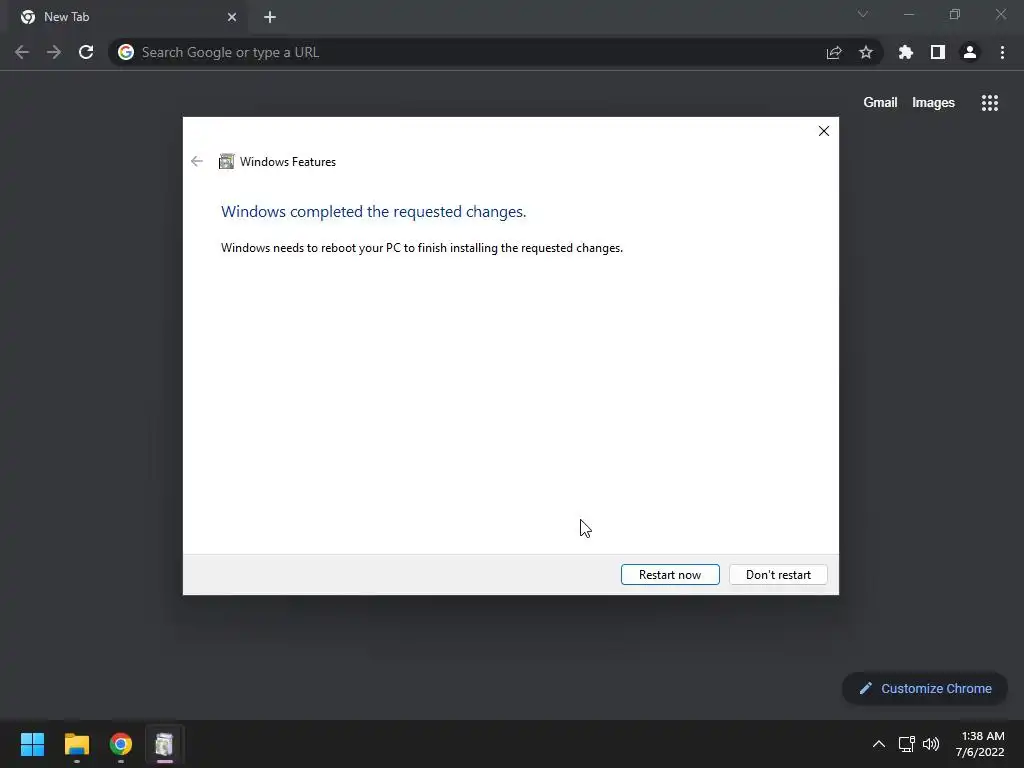Select the New Tab tab

point(127,17)
